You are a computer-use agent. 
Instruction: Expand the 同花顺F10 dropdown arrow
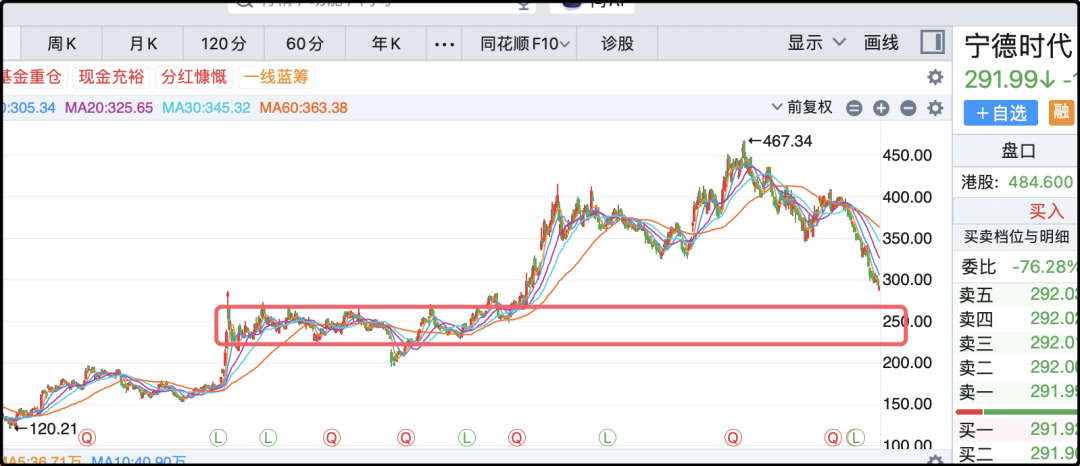click(565, 44)
